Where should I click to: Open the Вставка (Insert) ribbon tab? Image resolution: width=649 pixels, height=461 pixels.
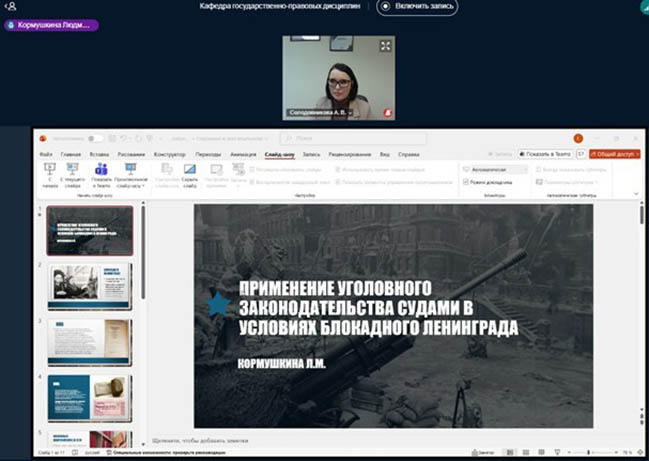(x=99, y=155)
